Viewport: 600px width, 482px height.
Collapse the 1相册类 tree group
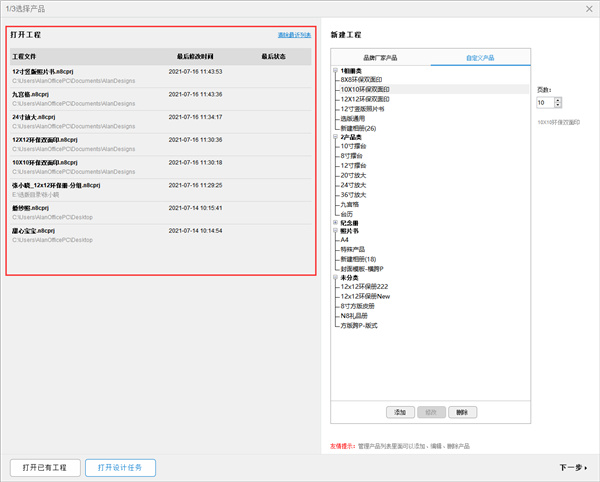click(335, 70)
